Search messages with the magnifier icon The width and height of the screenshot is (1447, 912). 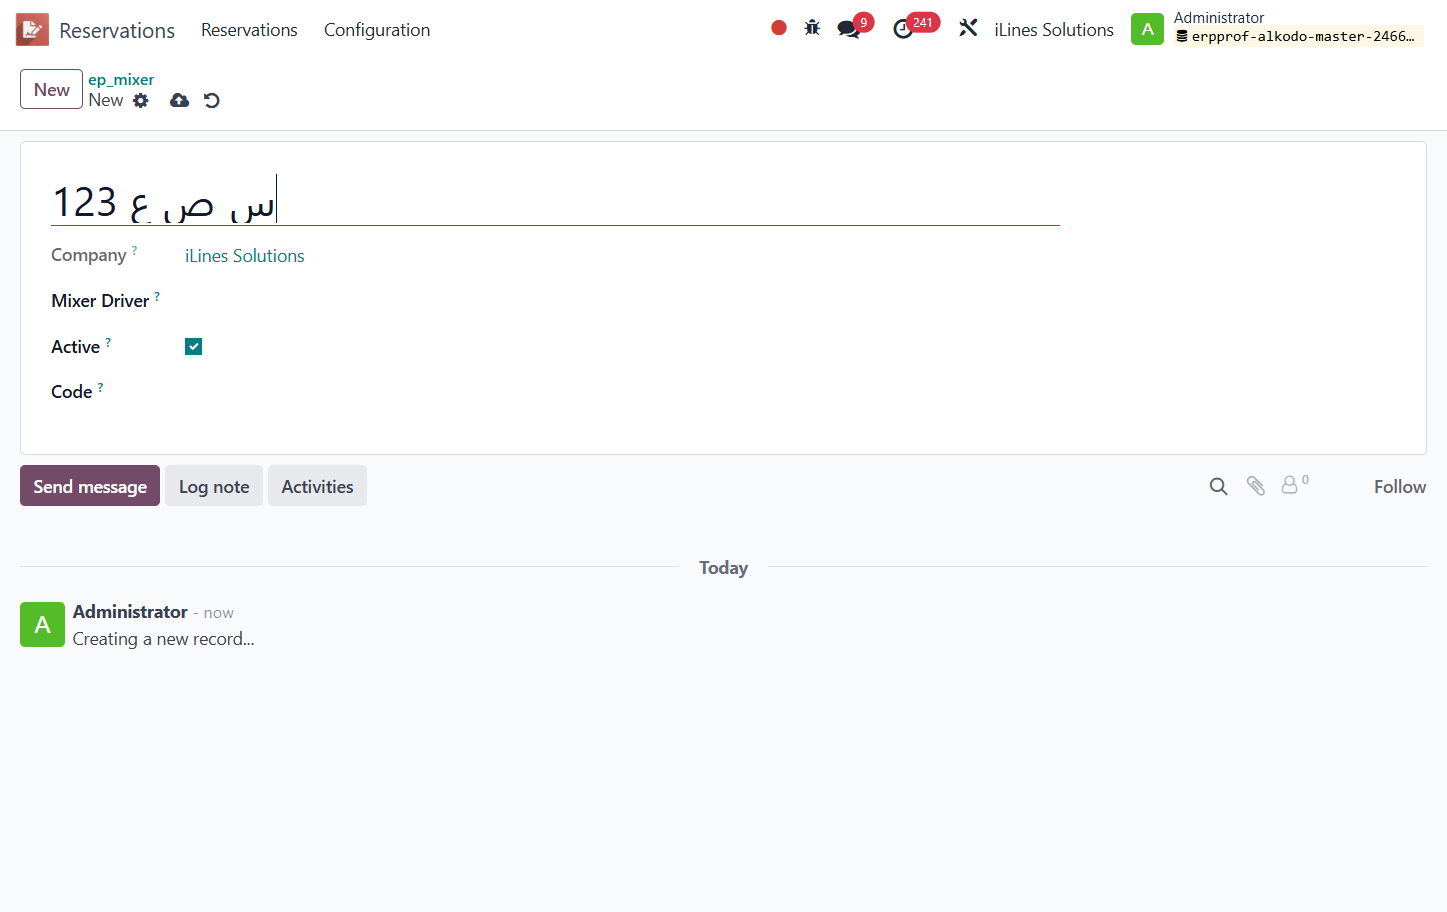point(1218,487)
